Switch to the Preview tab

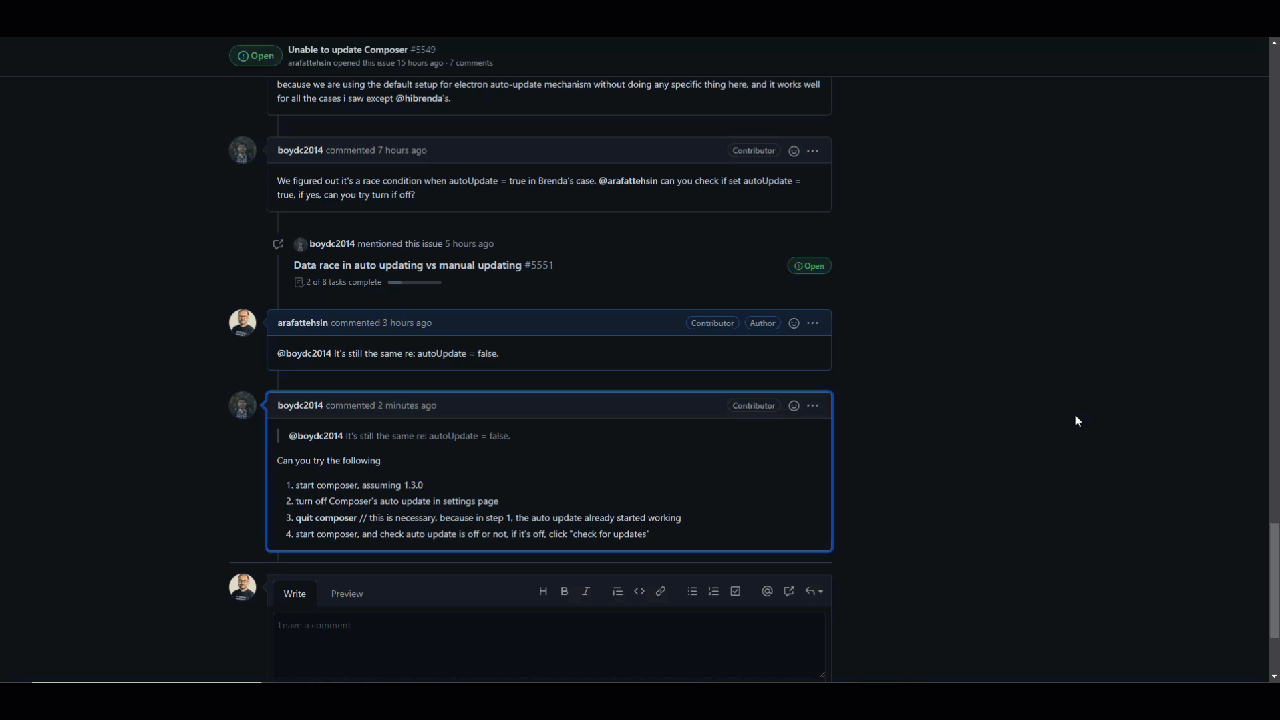(347, 594)
